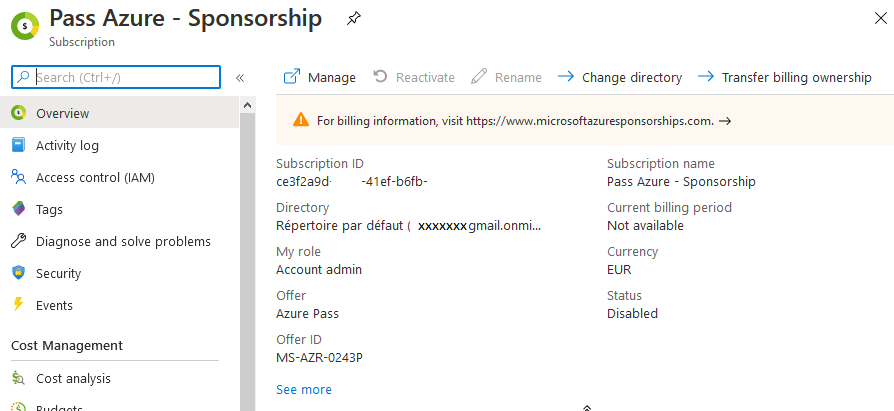Click the Account admin role value
894x411 pixels.
[x=319, y=270]
